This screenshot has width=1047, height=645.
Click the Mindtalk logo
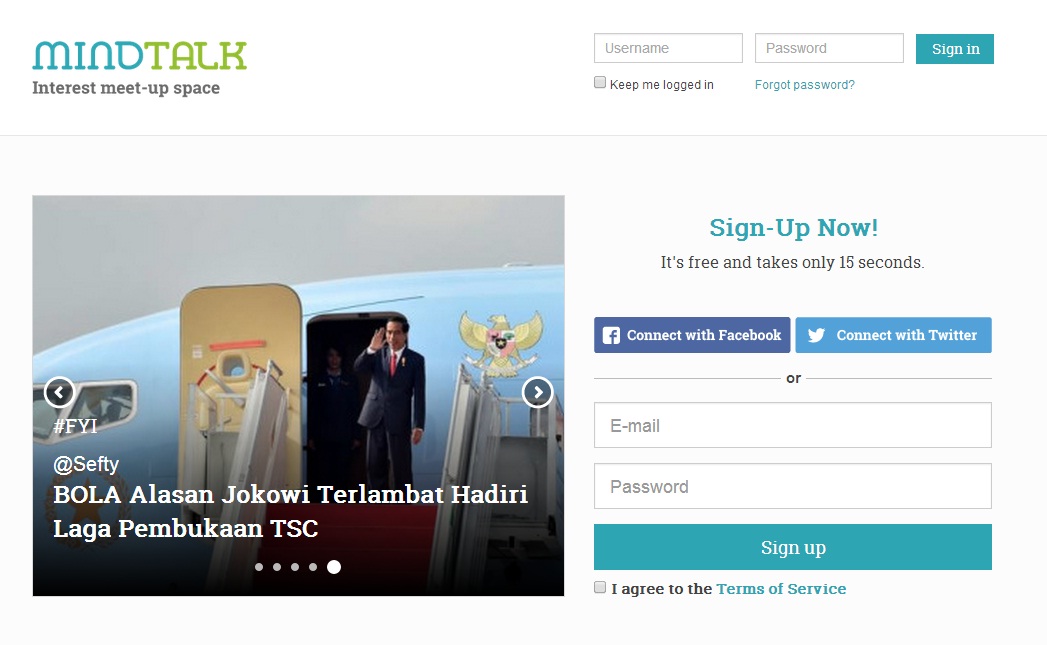140,56
